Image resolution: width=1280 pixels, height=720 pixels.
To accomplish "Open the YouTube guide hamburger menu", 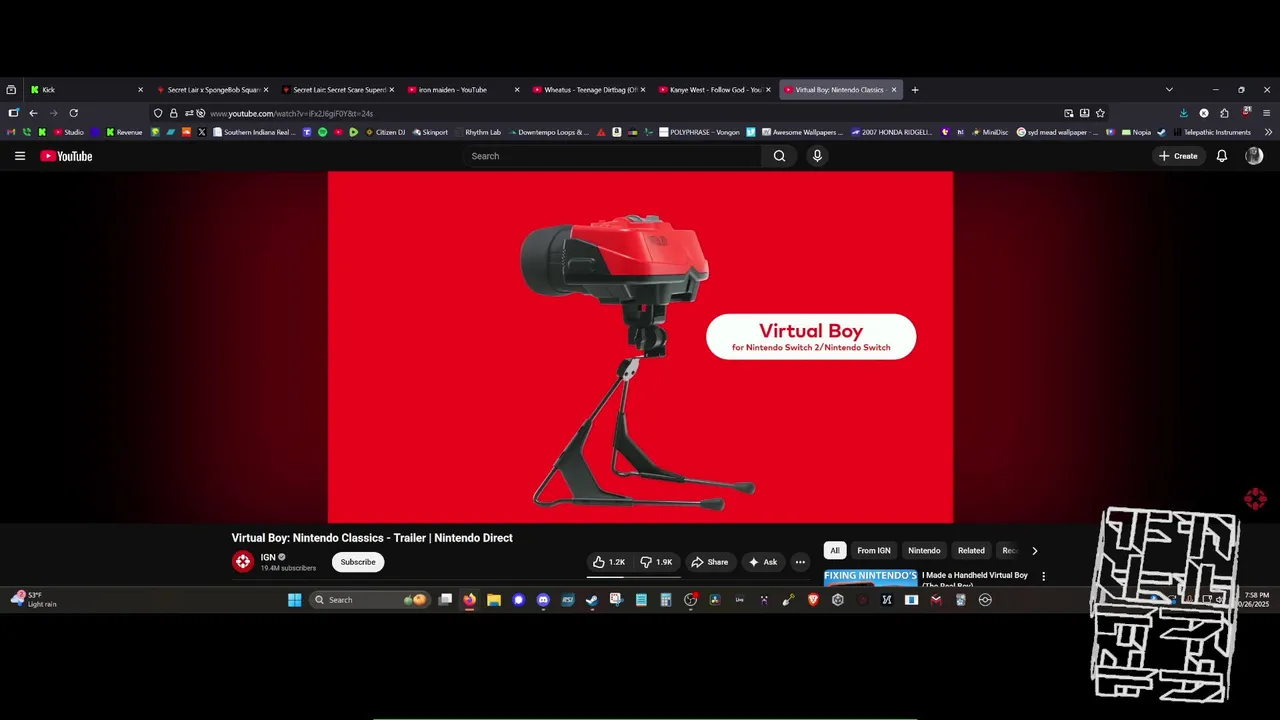I will (19, 156).
